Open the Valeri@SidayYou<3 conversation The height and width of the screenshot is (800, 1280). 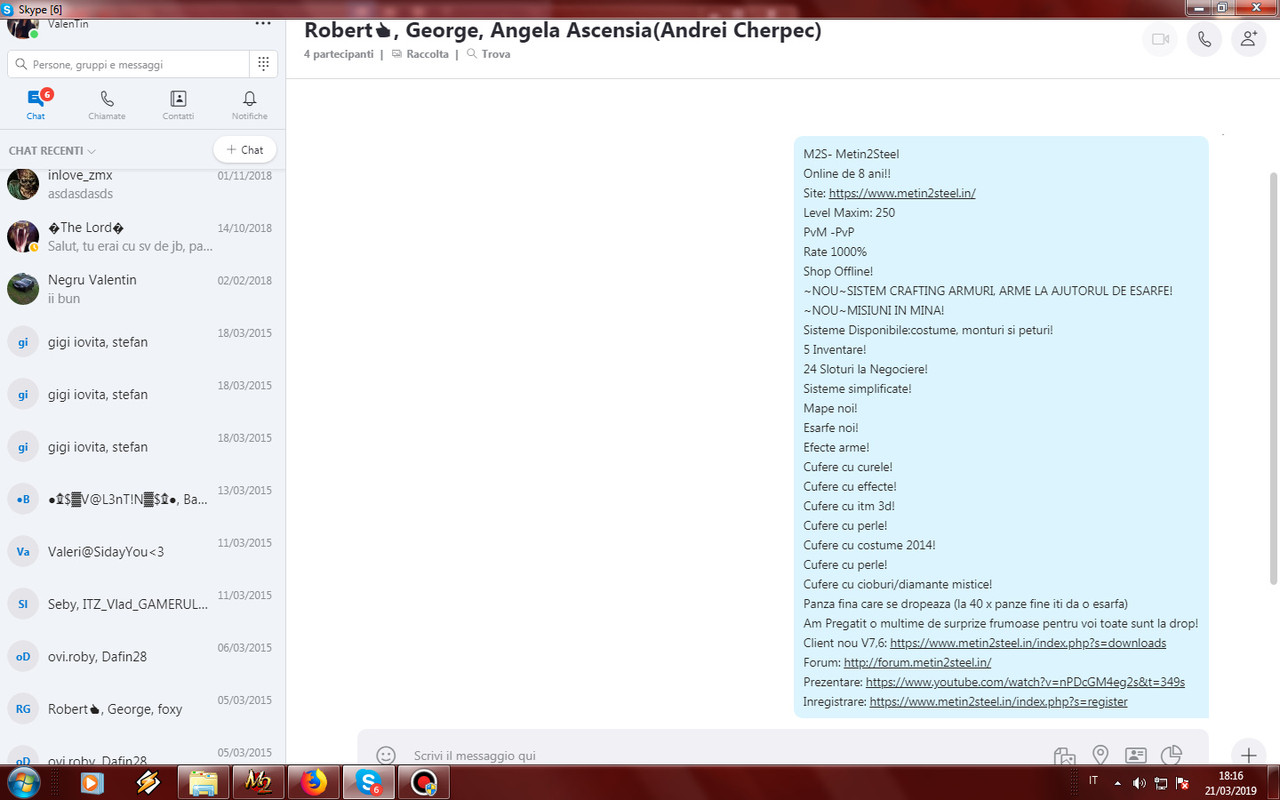coord(142,551)
